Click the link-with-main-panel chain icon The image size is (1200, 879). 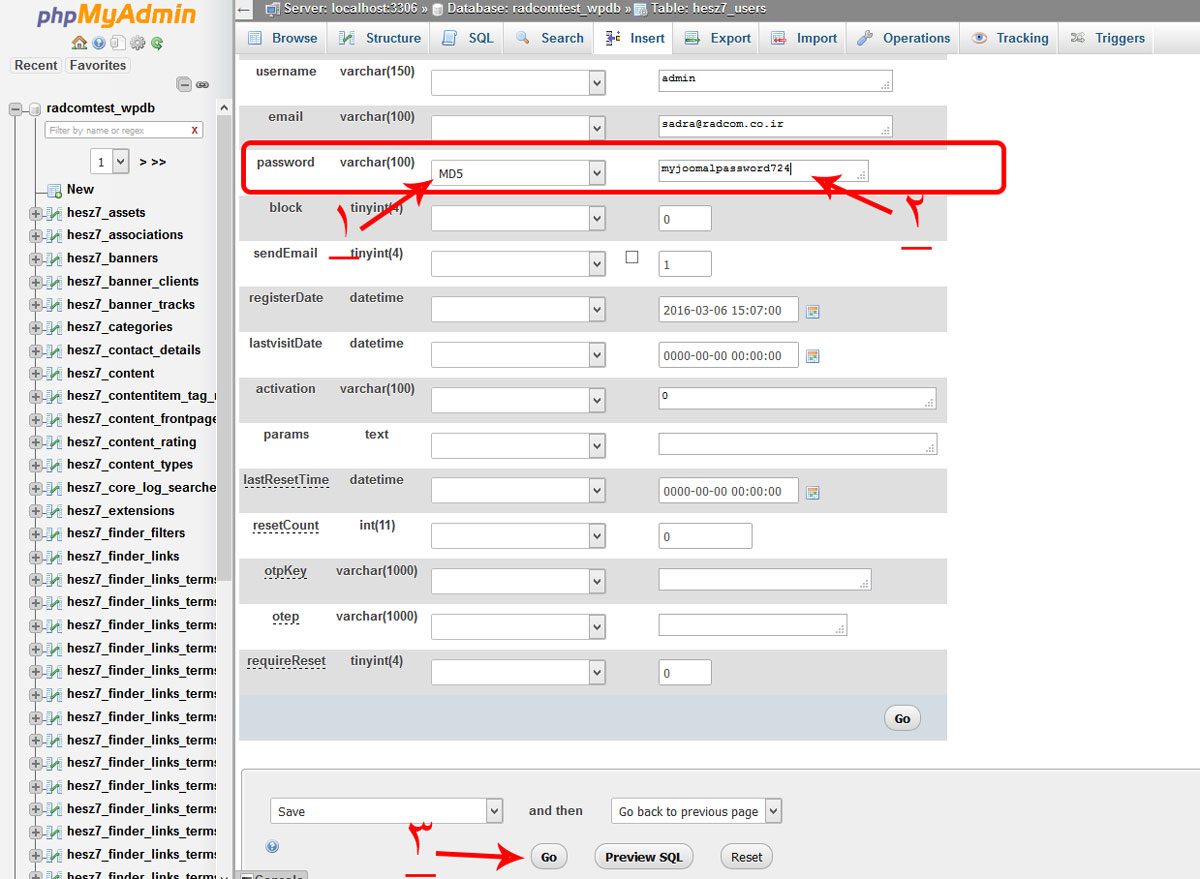(x=202, y=85)
